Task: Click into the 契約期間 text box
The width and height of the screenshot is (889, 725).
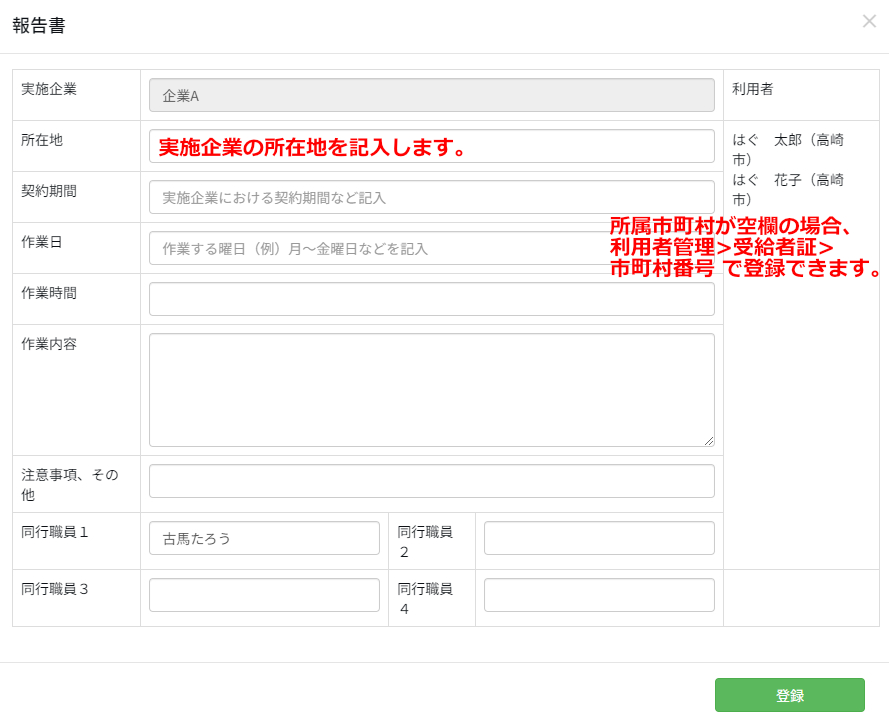Action: [x=431, y=197]
